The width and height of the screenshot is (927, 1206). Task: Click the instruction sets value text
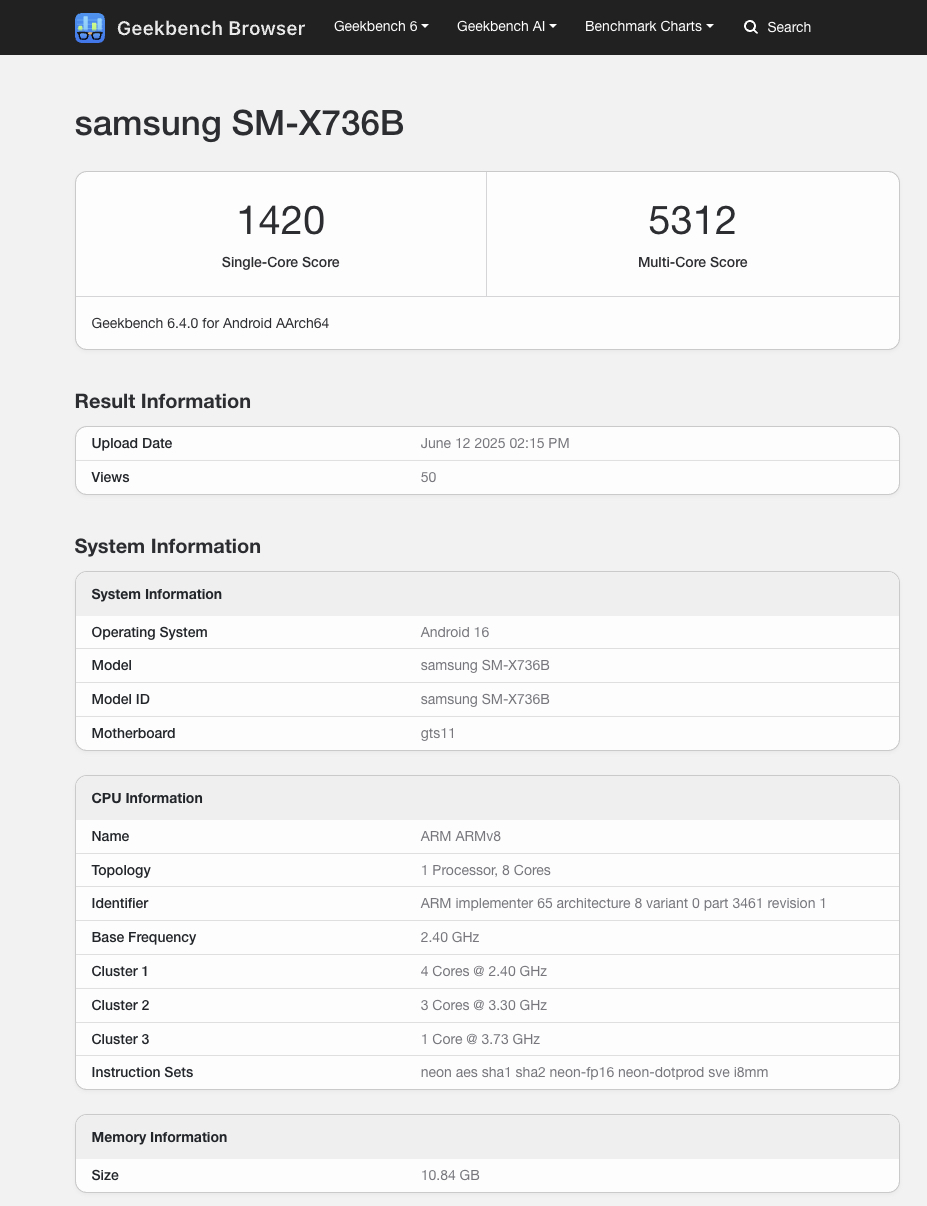[594, 1072]
